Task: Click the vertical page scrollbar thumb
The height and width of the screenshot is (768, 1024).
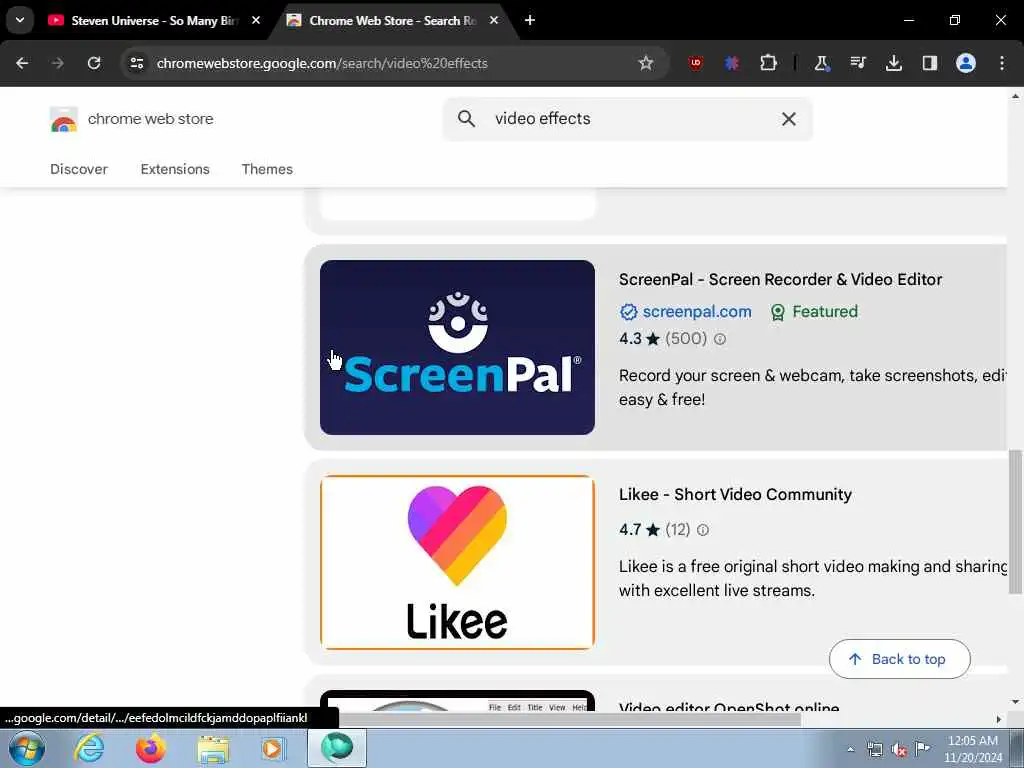Action: click(1015, 521)
